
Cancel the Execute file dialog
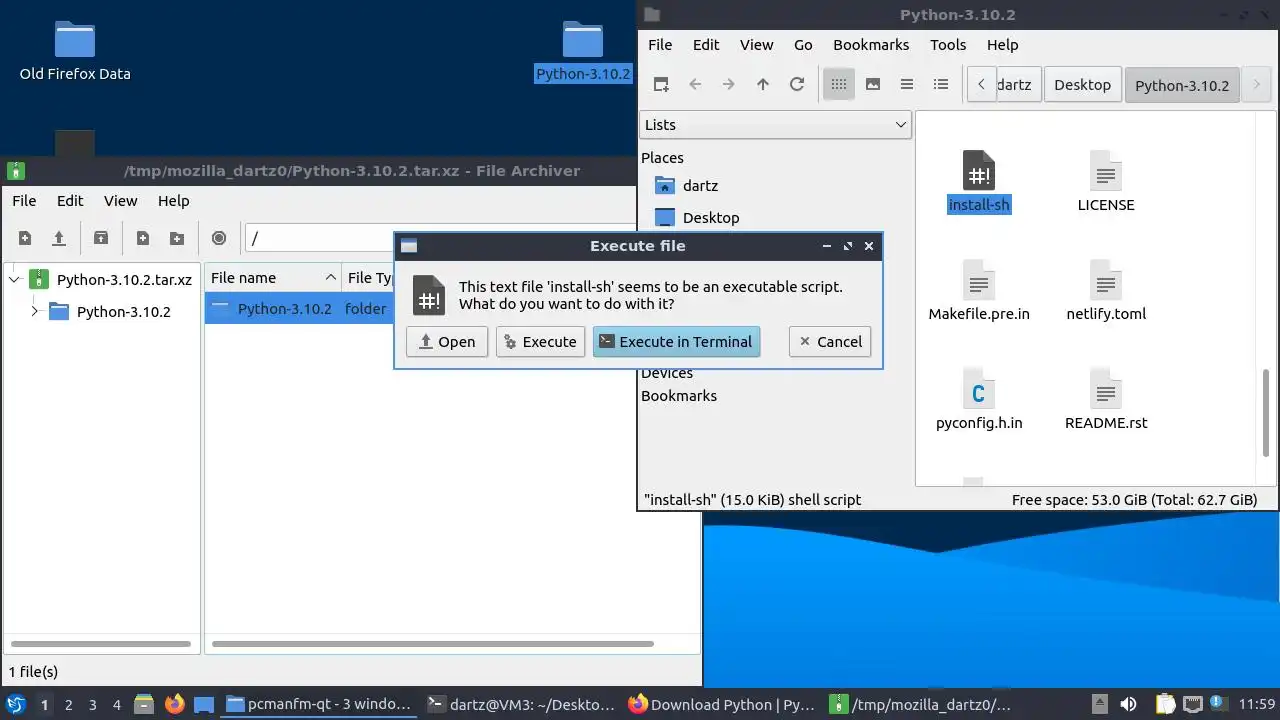[x=830, y=342]
